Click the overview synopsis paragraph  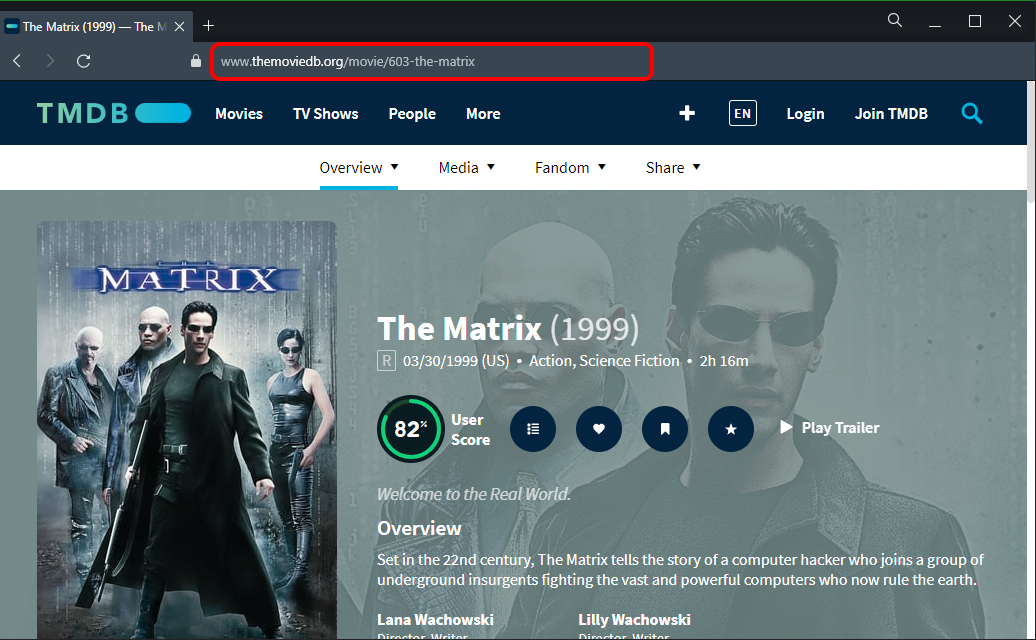(x=681, y=569)
